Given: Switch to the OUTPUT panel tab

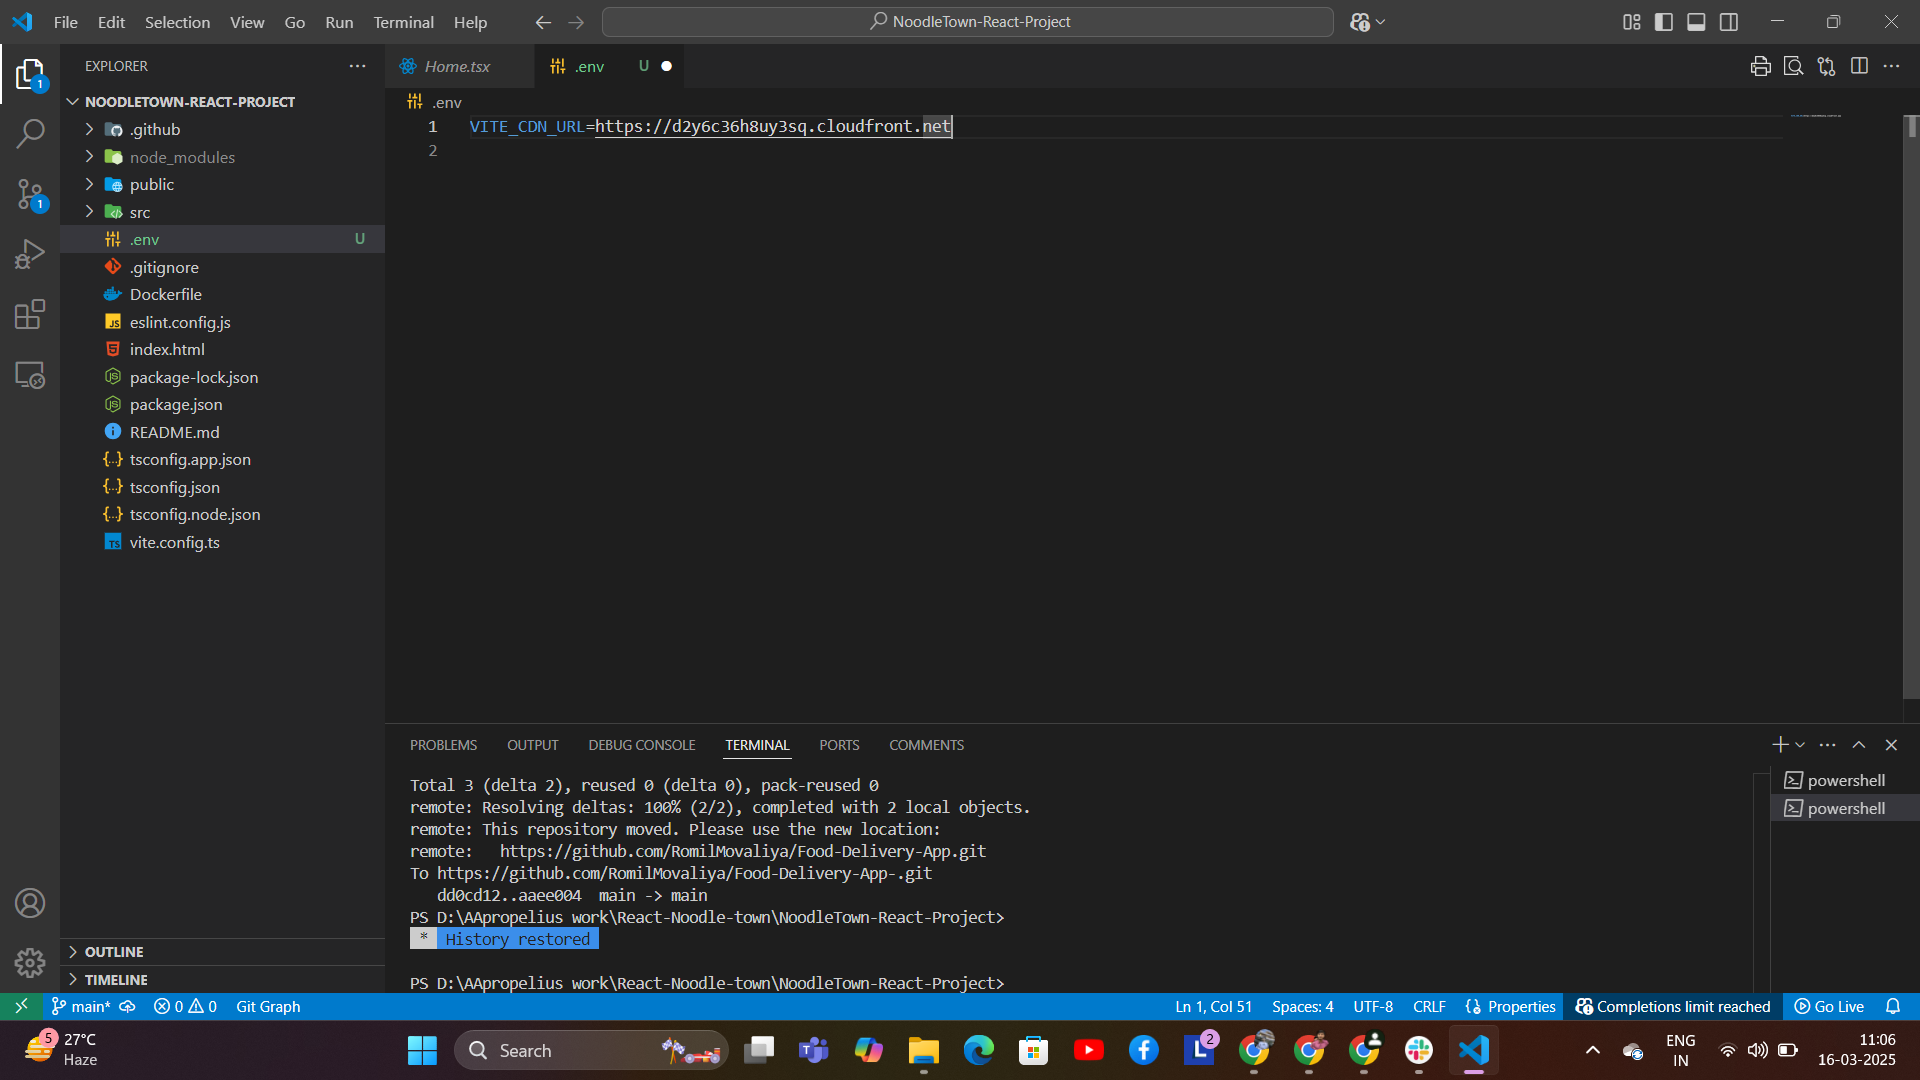Looking at the screenshot, I should pos(532,745).
